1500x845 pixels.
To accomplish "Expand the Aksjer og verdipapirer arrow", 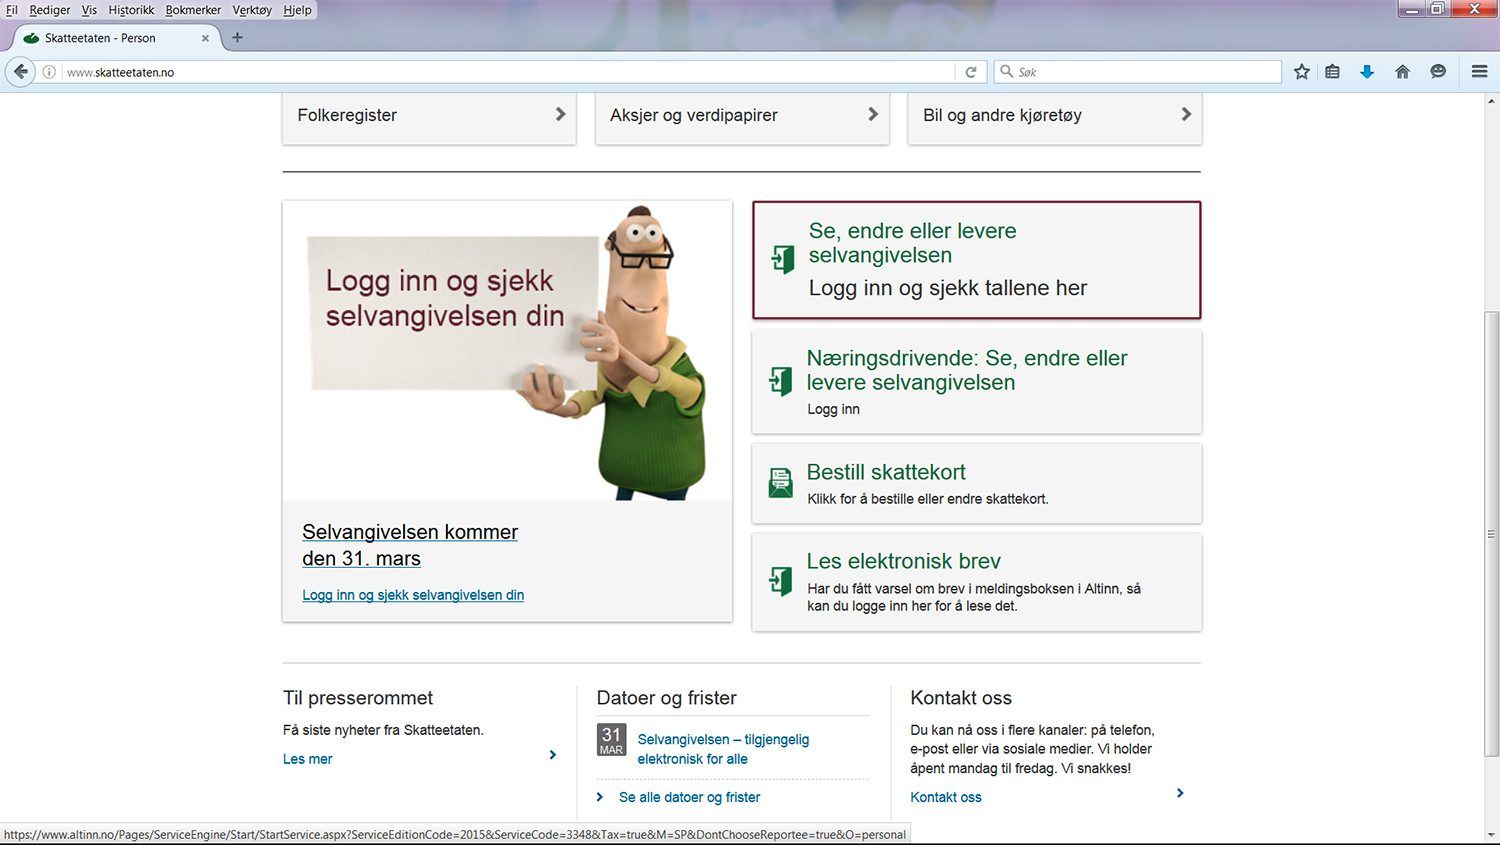I will point(872,115).
